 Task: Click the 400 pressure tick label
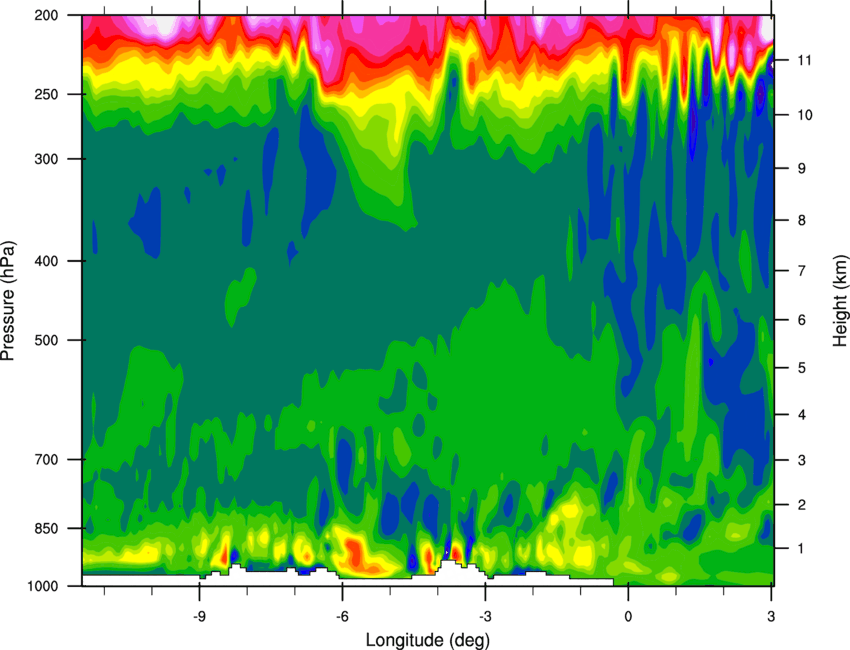[47, 261]
